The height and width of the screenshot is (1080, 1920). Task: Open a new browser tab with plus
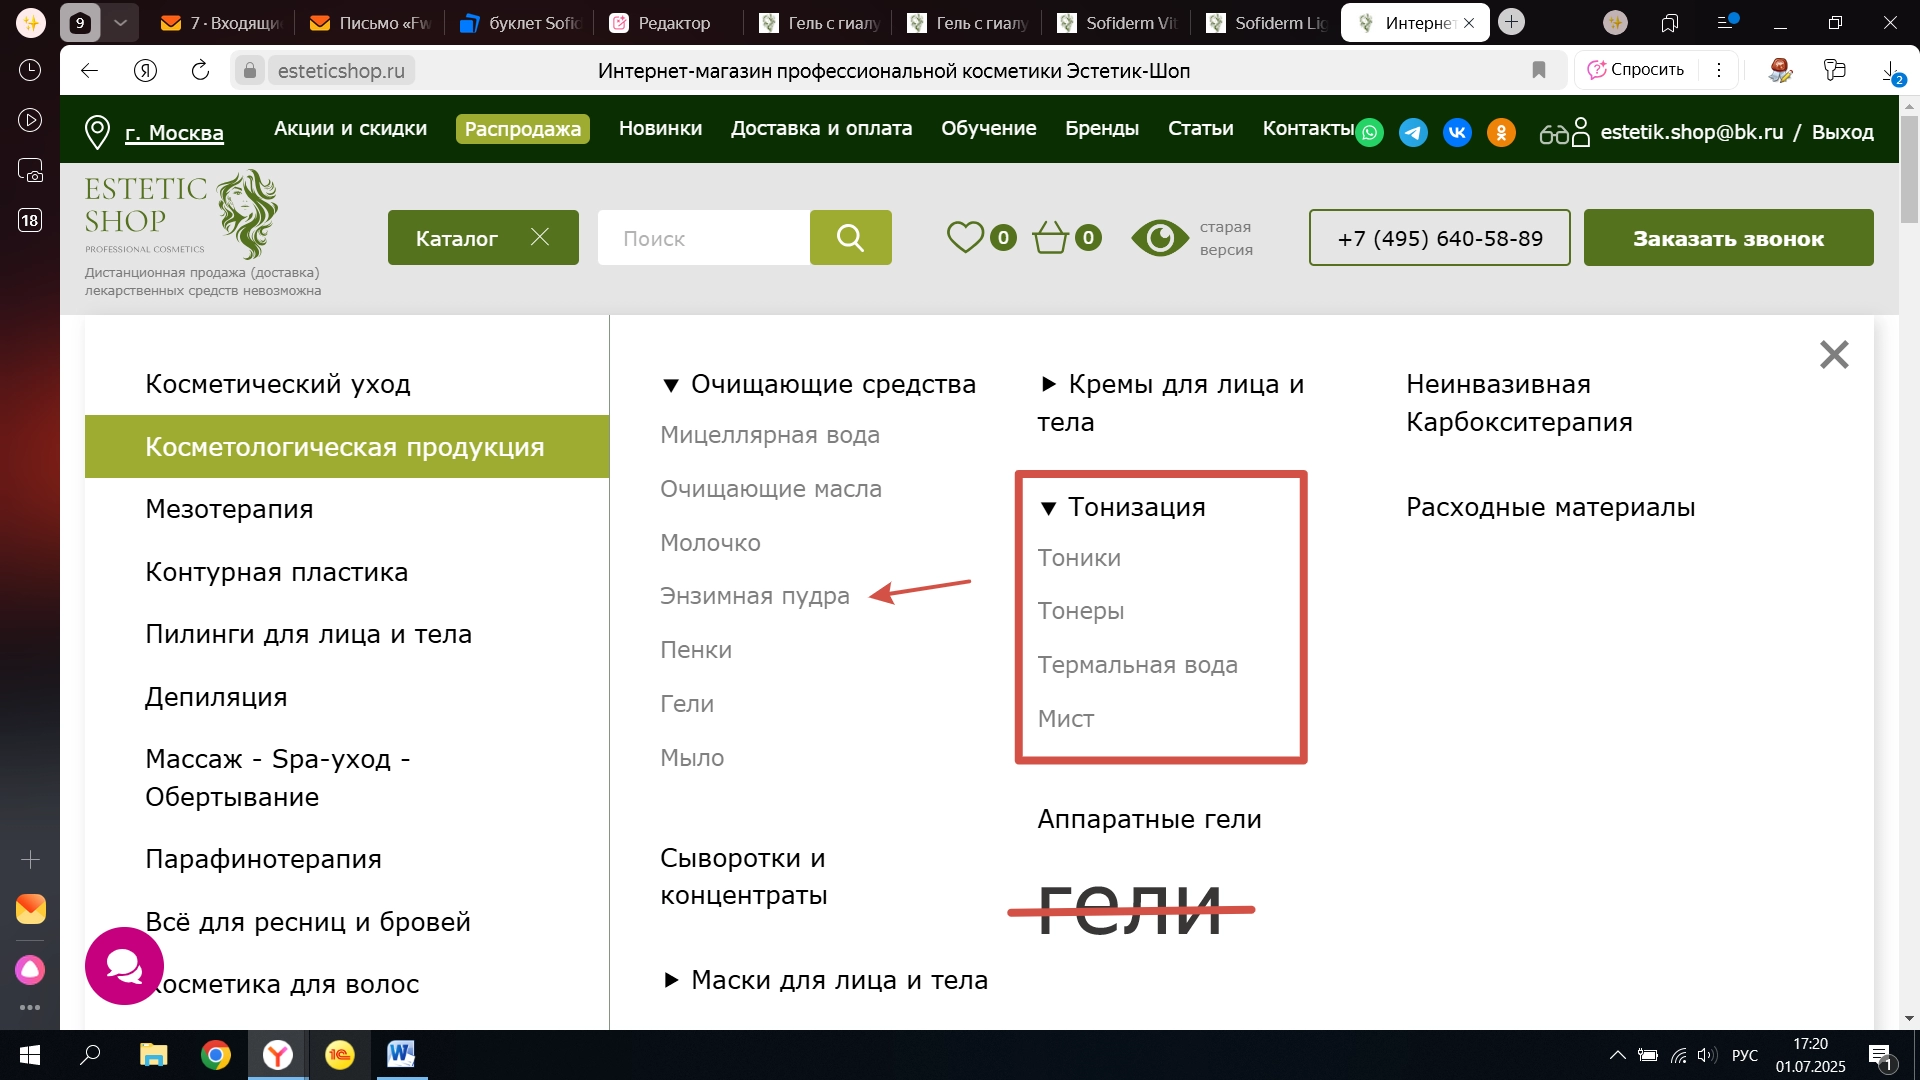[x=1512, y=22]
